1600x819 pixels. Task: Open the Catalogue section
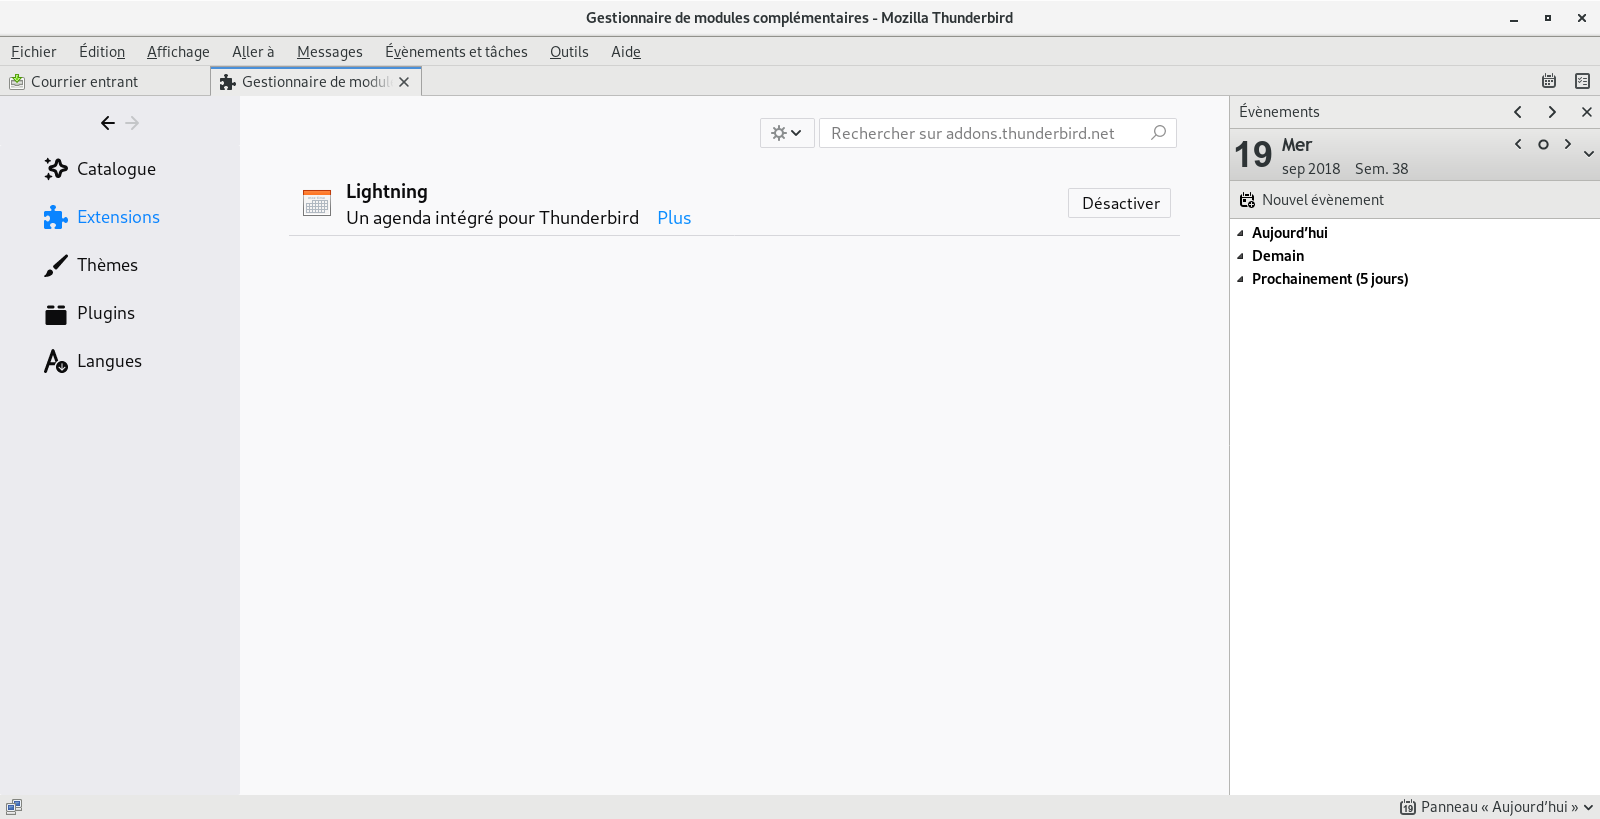point(100,169)
